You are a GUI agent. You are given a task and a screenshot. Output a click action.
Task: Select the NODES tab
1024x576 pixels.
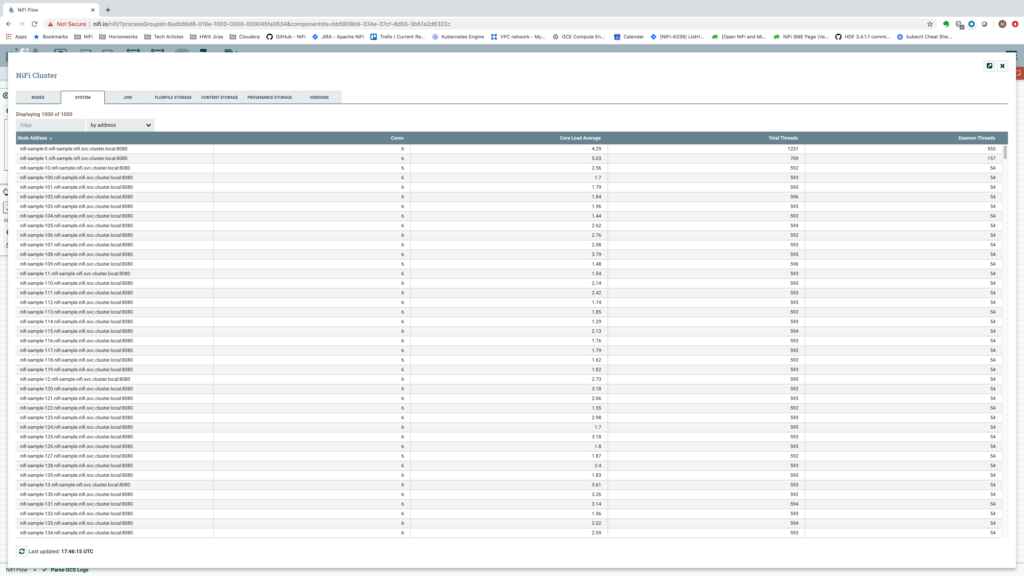pos(38,97)
